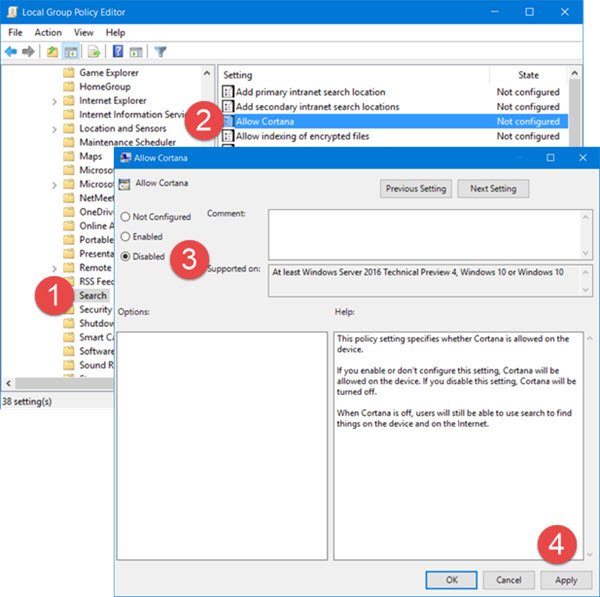Open the Action menu

[48, 32]
